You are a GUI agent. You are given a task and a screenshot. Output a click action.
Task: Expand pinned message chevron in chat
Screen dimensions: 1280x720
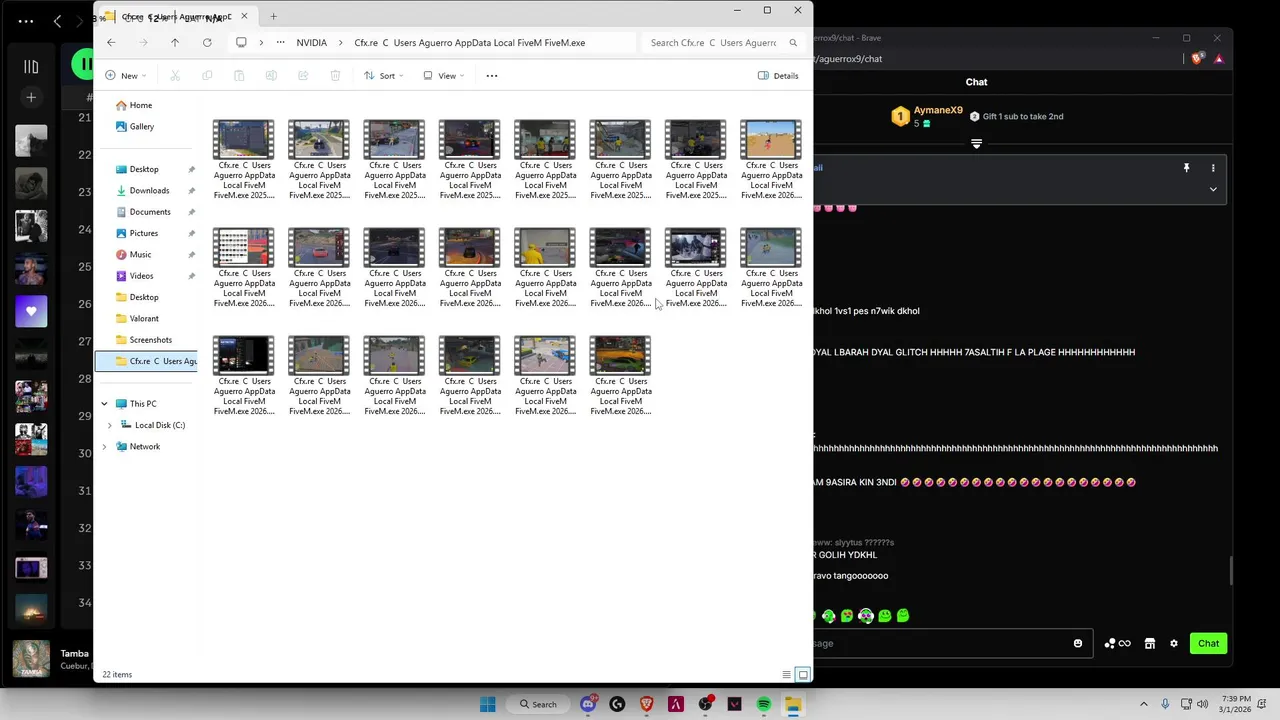pyautogui.click(x=1213, y=189)
